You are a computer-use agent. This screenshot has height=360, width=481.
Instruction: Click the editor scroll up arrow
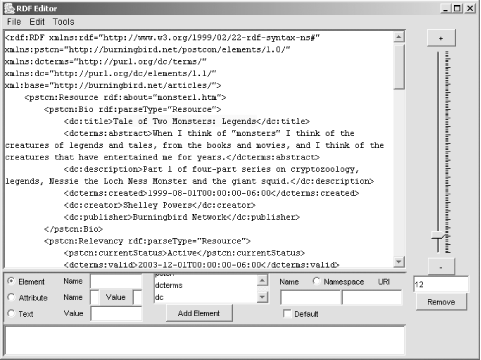coord(399,37)
